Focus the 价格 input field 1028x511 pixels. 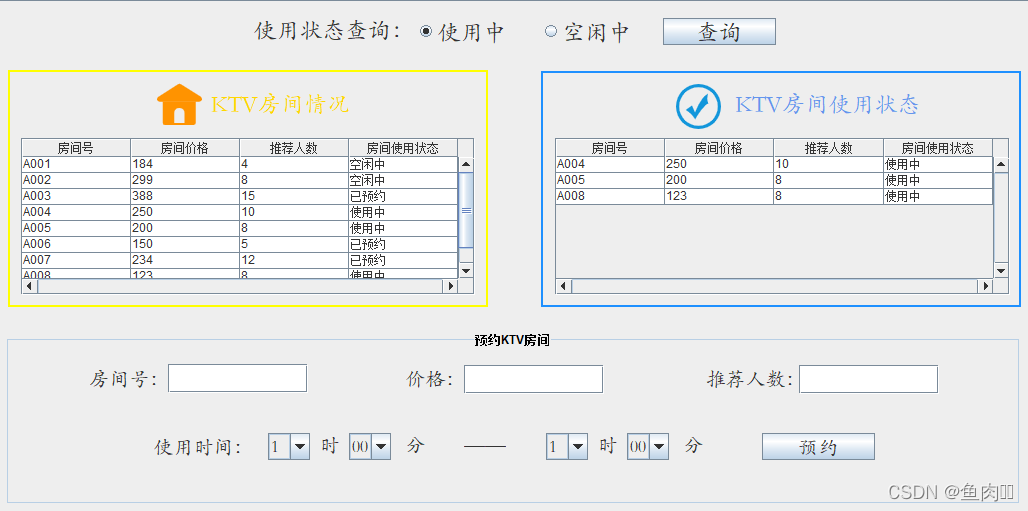533,378
